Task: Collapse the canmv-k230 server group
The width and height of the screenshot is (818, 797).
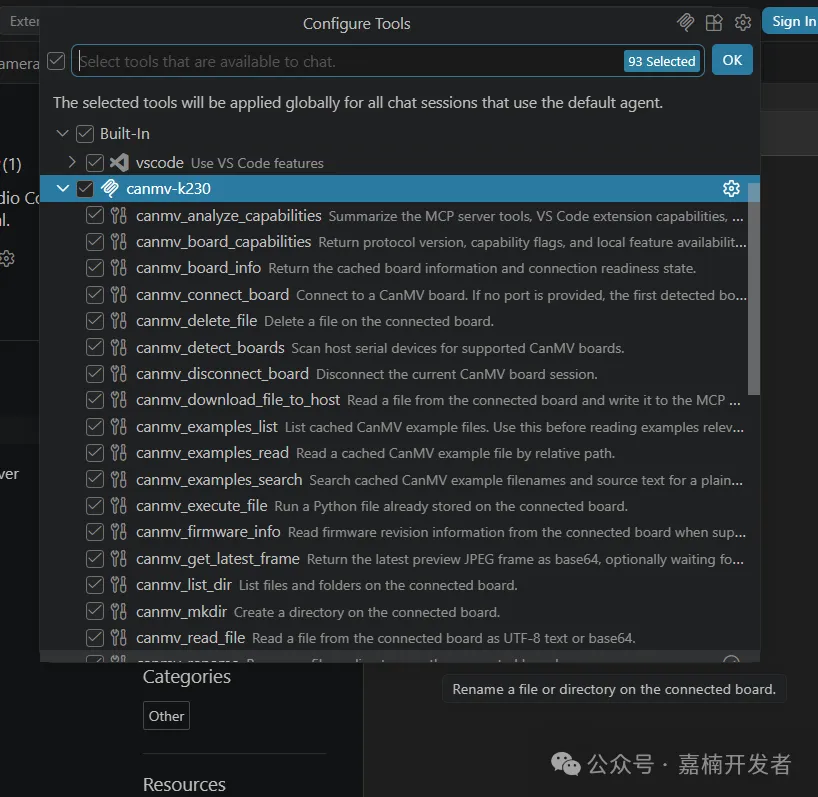Action: point(62,188)
